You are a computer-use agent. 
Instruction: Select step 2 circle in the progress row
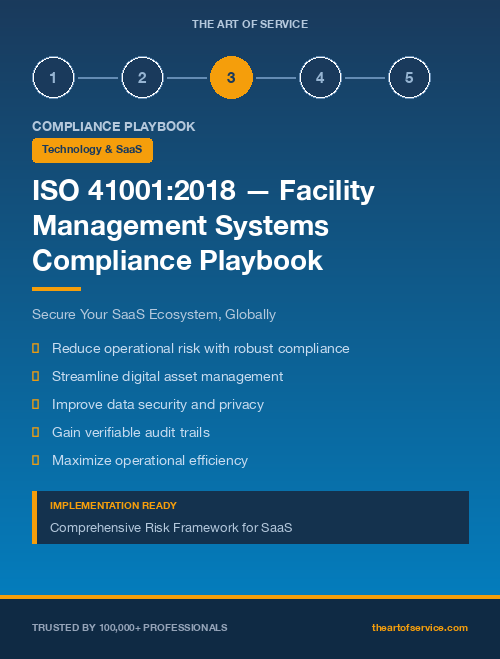[142, 78]
